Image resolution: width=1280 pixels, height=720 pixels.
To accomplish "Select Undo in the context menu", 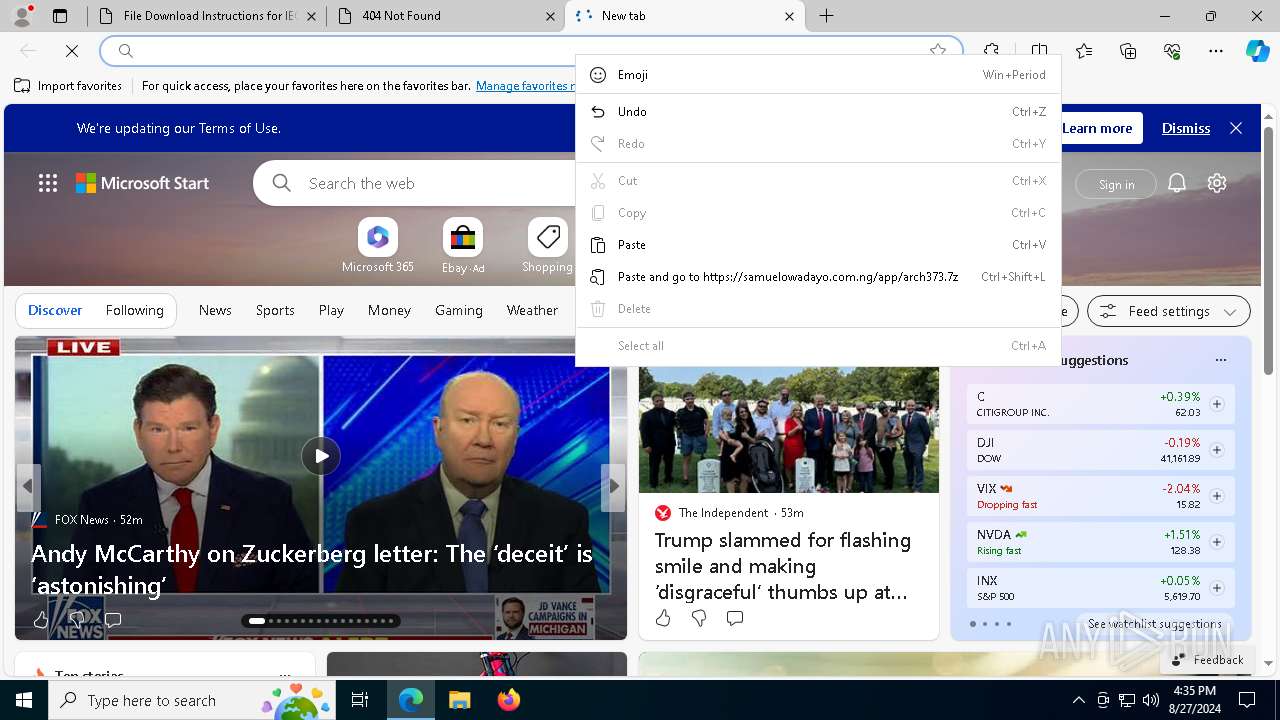I will (x=818, y=112).
